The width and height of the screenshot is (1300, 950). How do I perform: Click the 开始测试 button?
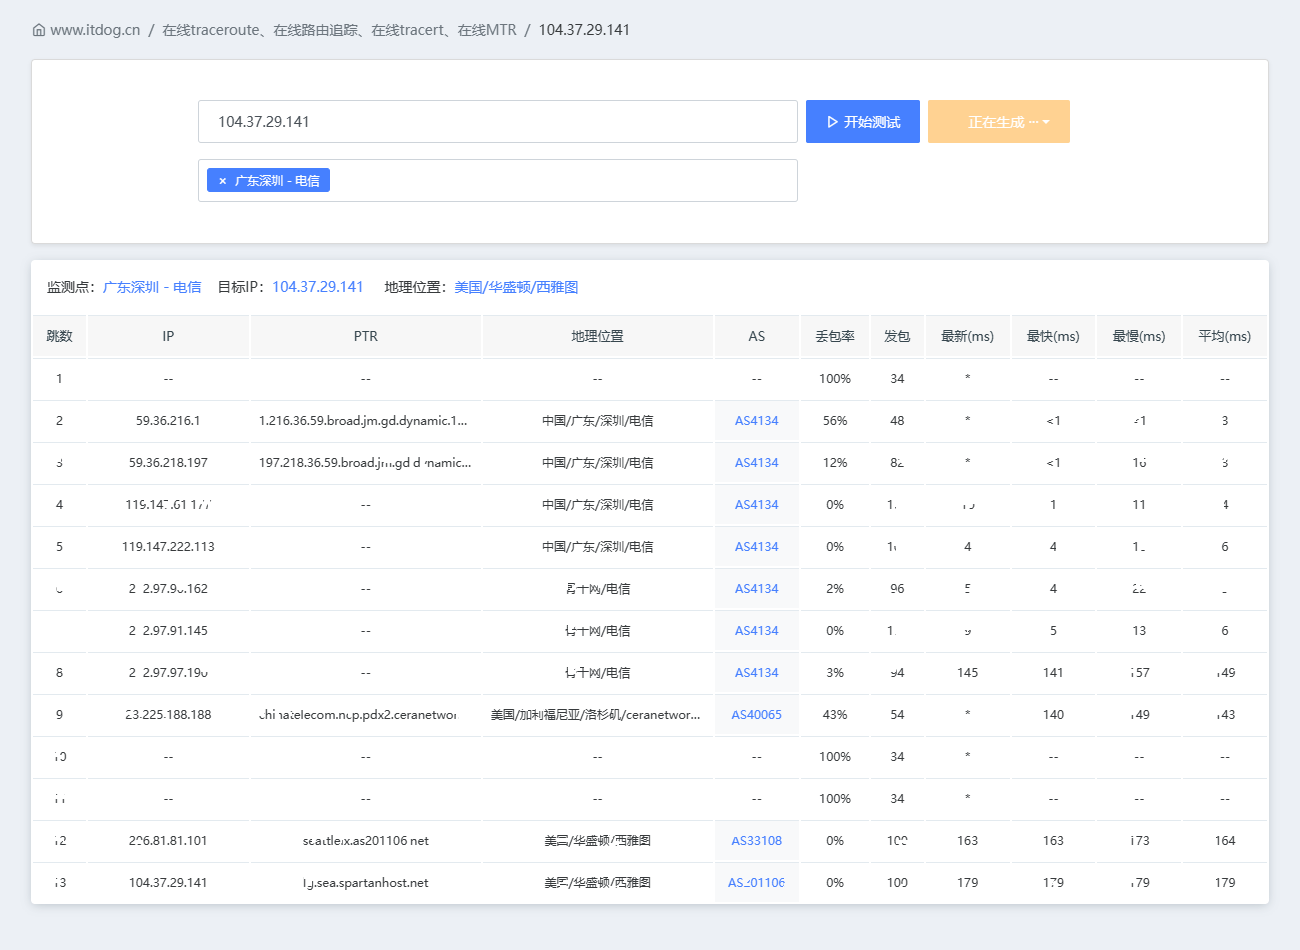coord(863,122)
